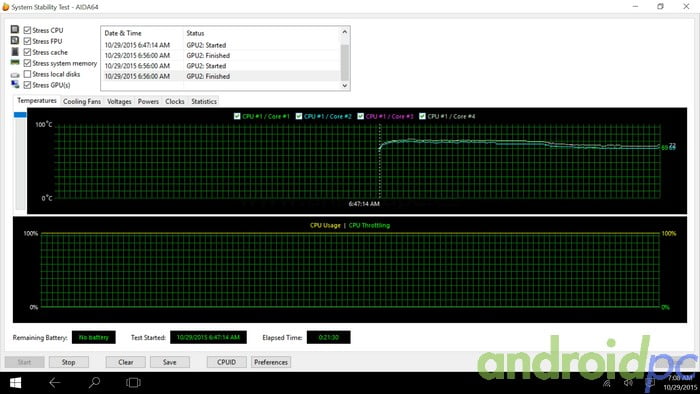The height and width of the screenshot is (394, 700).
Task: Uncheck Stress cache checkbox
Action: (x=27, y=52)
